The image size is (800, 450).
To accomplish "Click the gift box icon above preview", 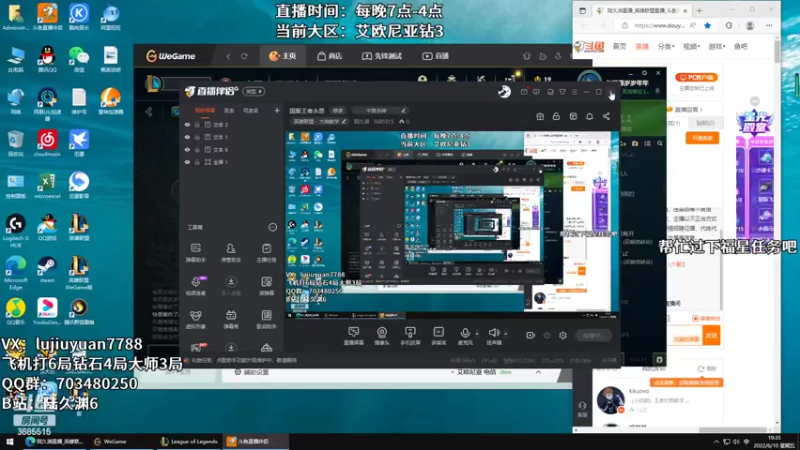I will coord(540,116).
